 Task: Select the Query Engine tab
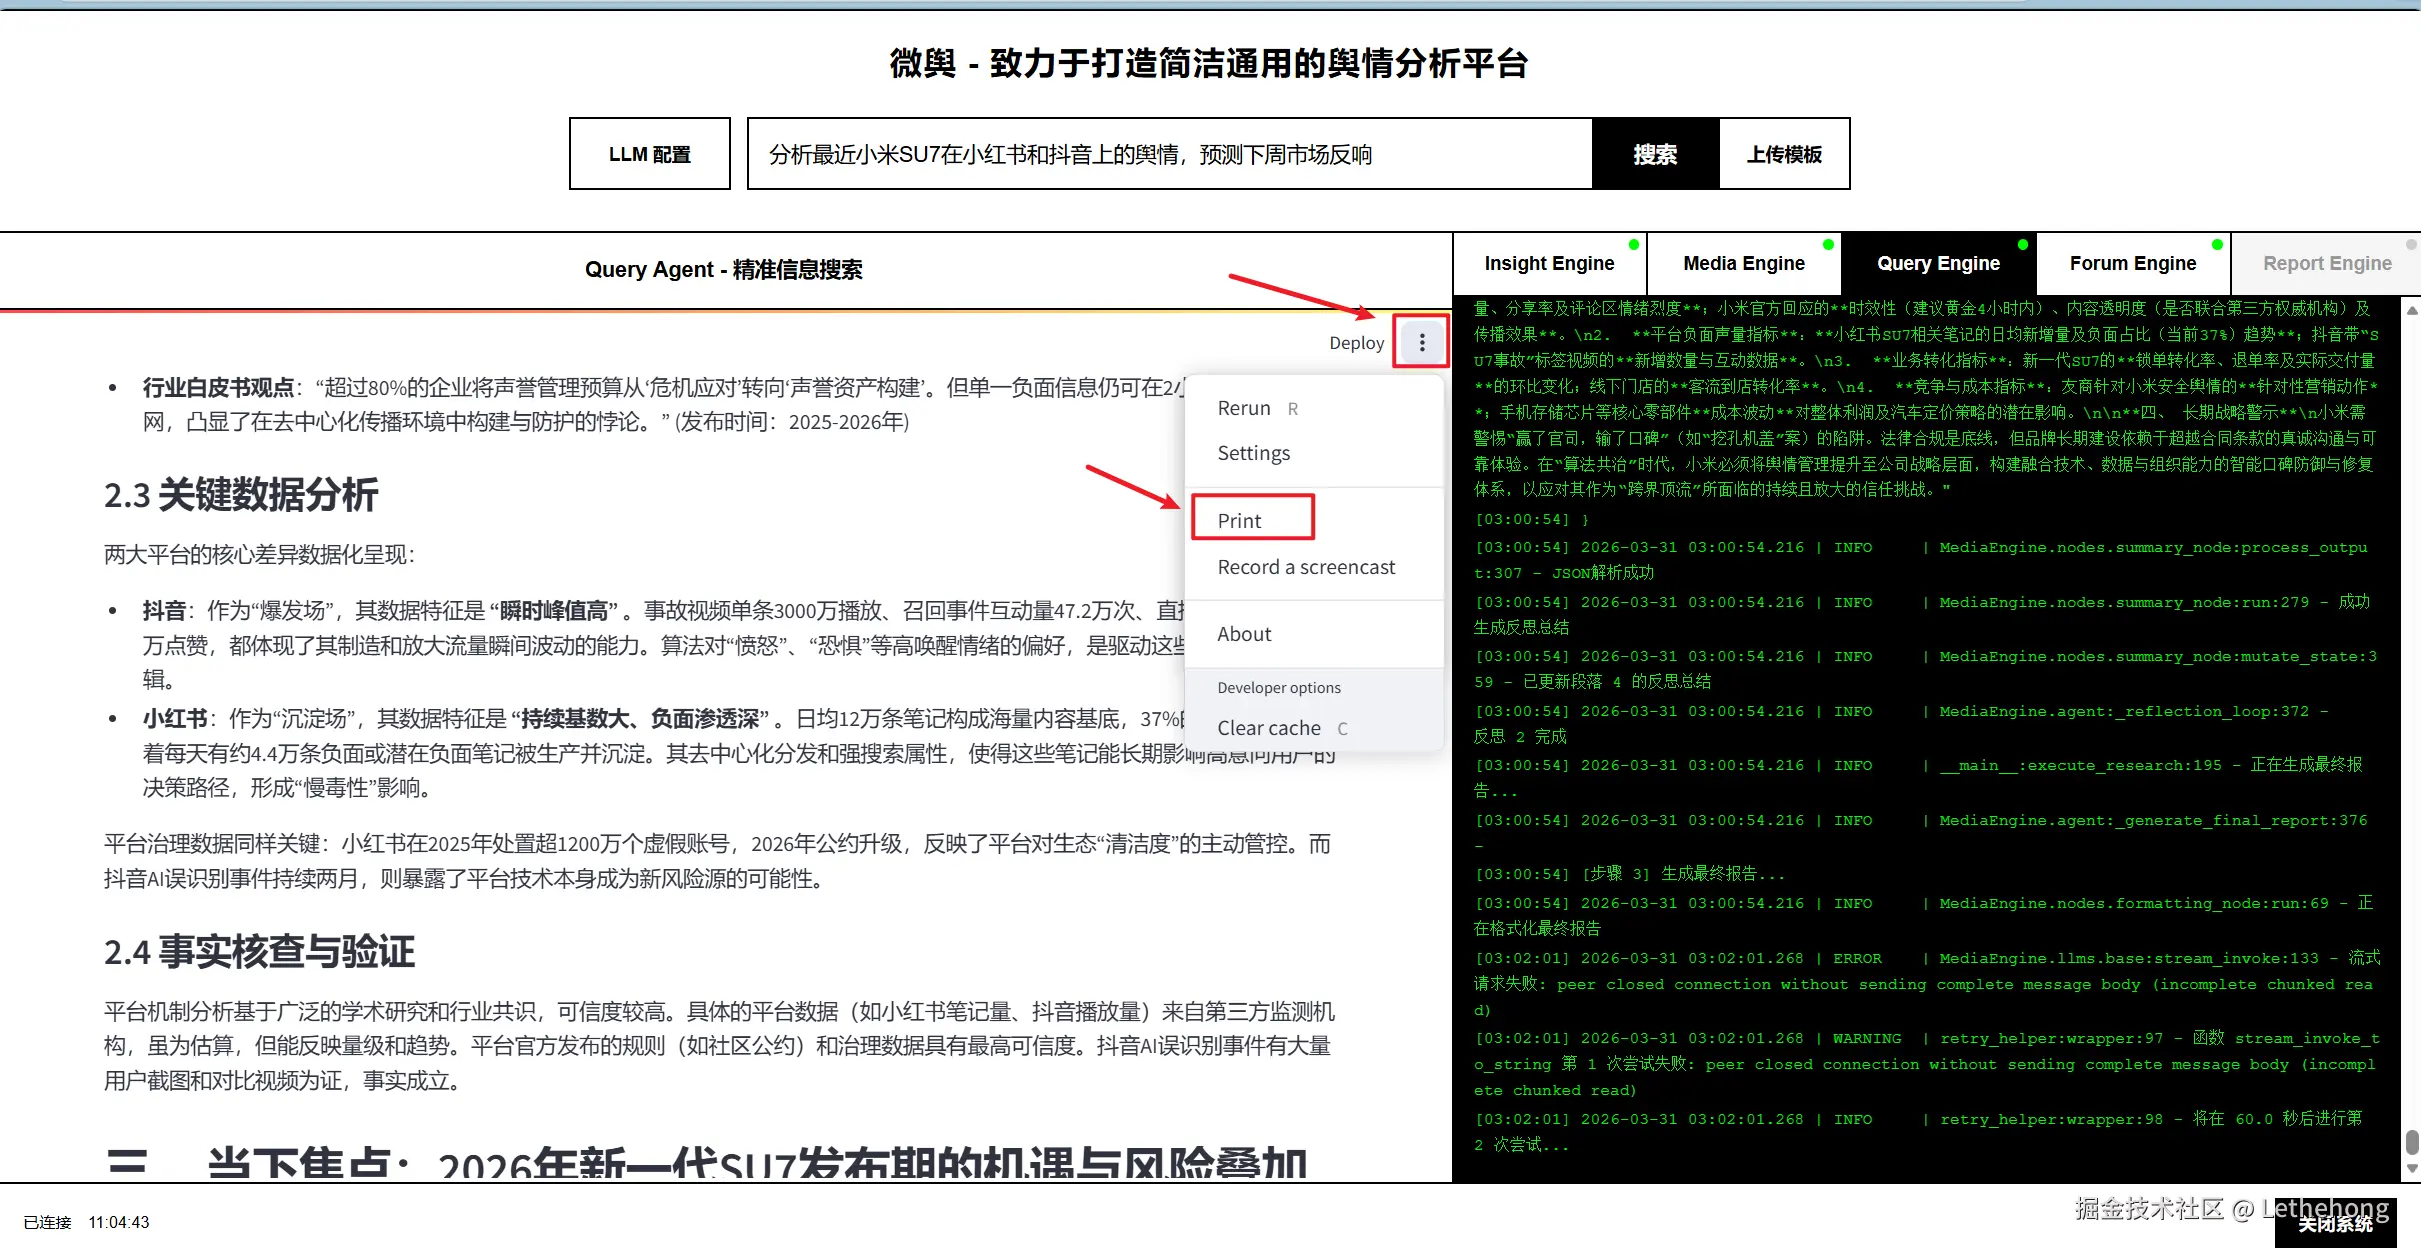(x=1937, y=263)
